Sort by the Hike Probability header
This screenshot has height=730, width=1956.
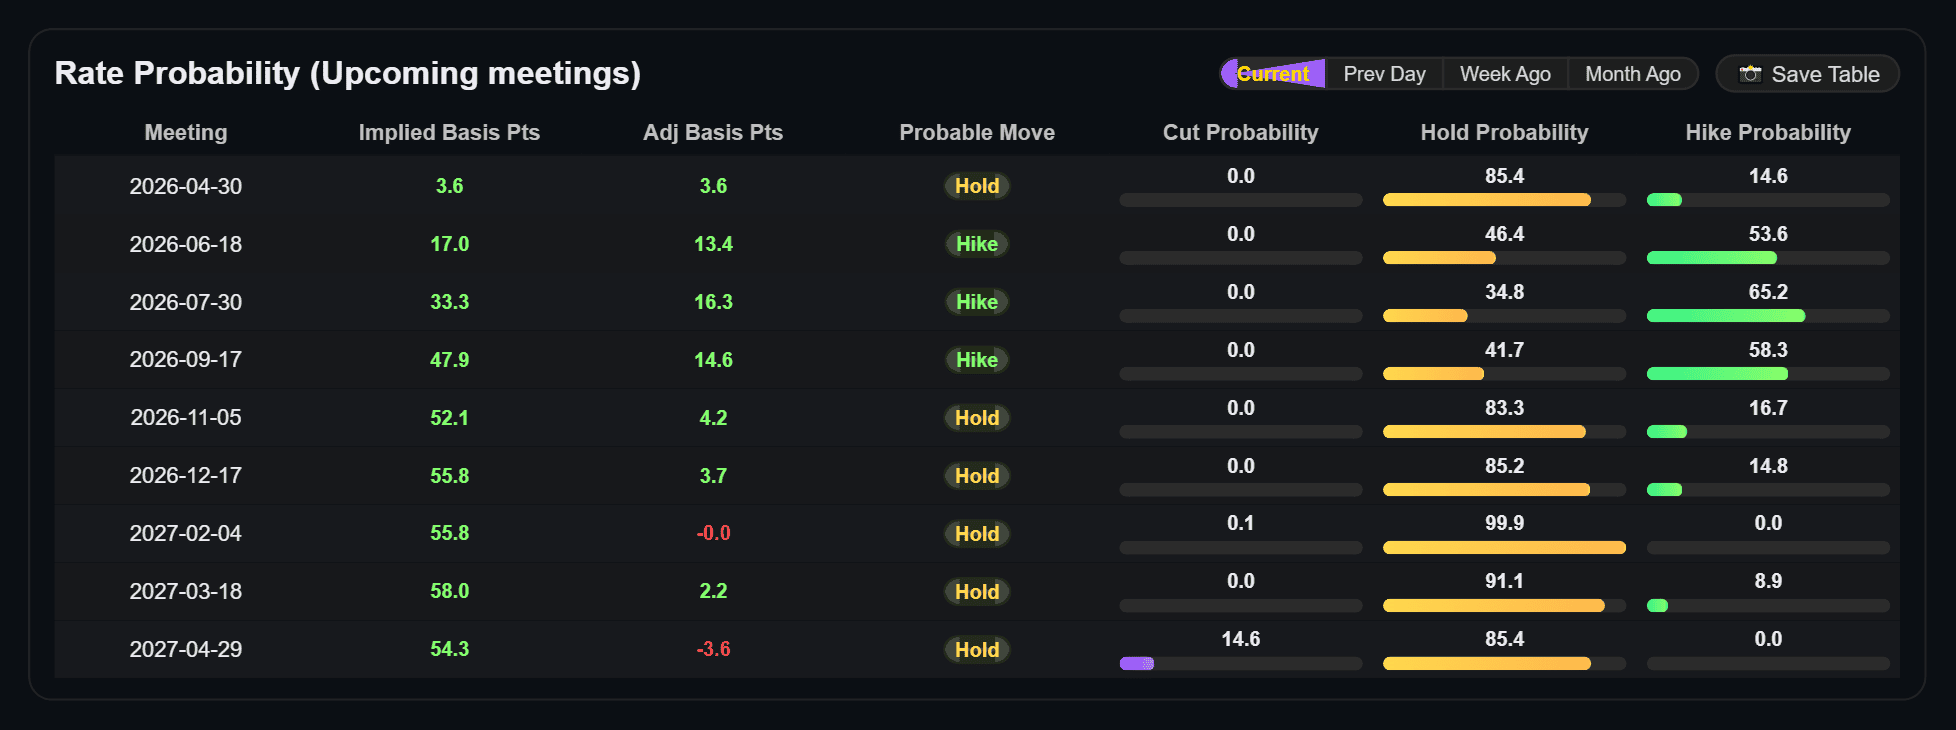(x=1768, y=131)
